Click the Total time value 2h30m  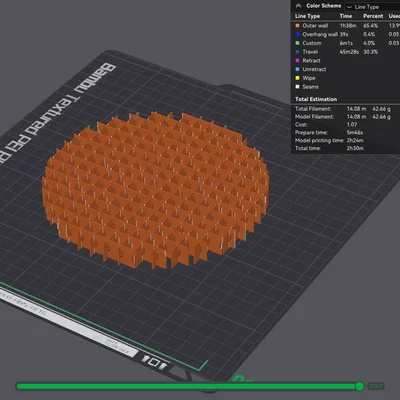coord(355,148)
